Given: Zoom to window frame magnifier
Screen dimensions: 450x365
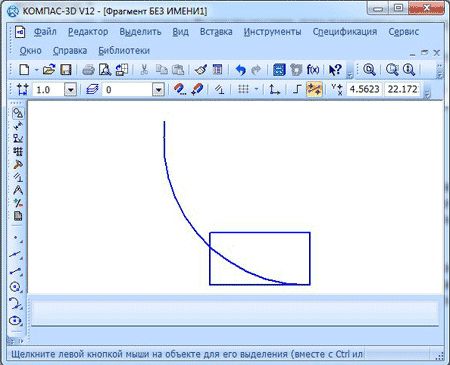Looking at the screenshot, I should (392, 70).
